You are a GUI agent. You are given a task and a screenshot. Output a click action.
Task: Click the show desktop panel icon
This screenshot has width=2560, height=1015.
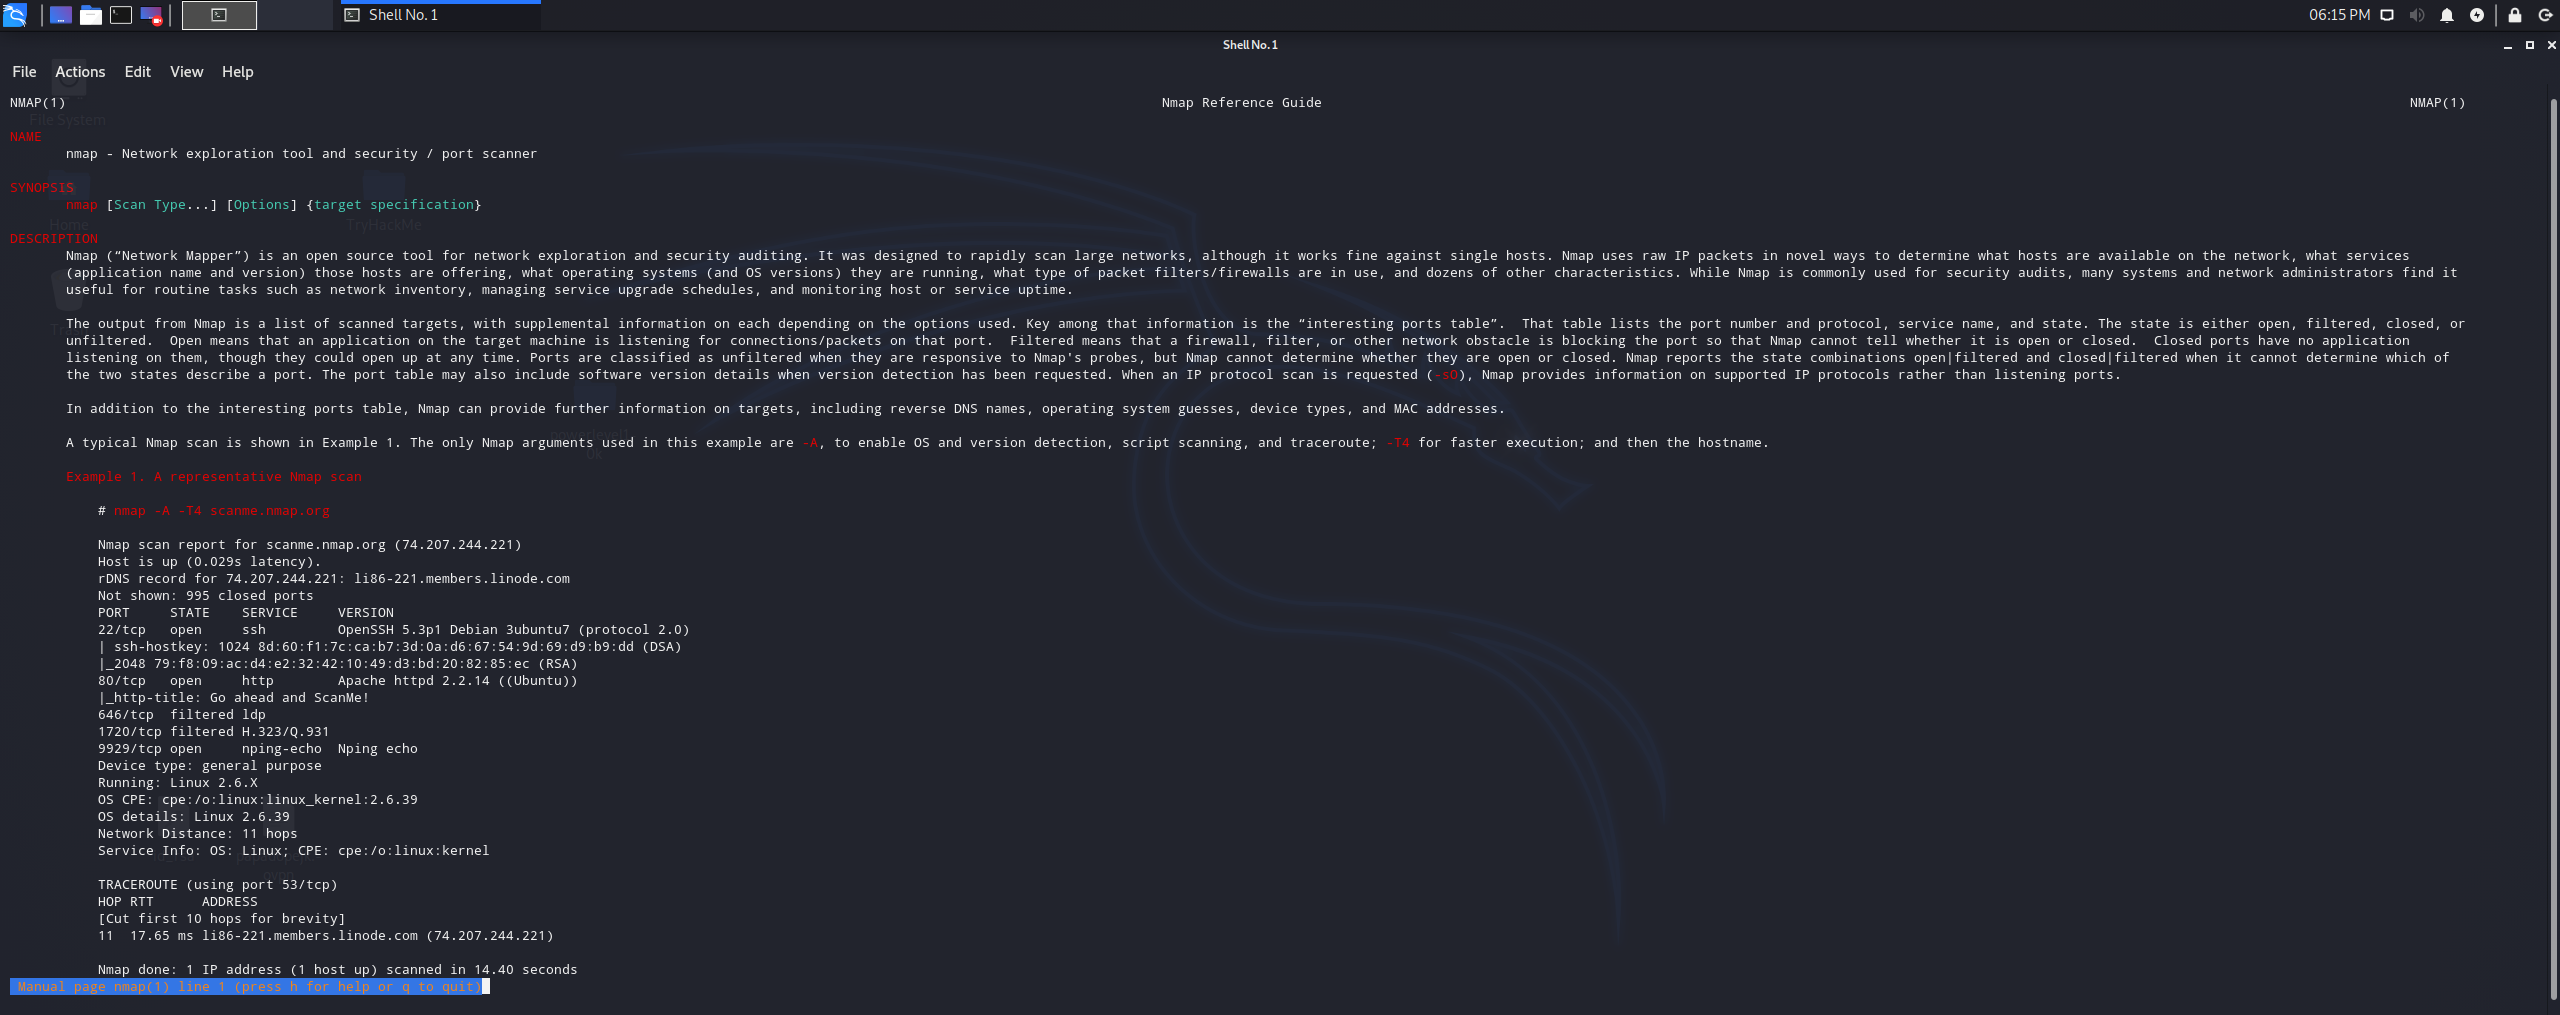coord(61,15)
